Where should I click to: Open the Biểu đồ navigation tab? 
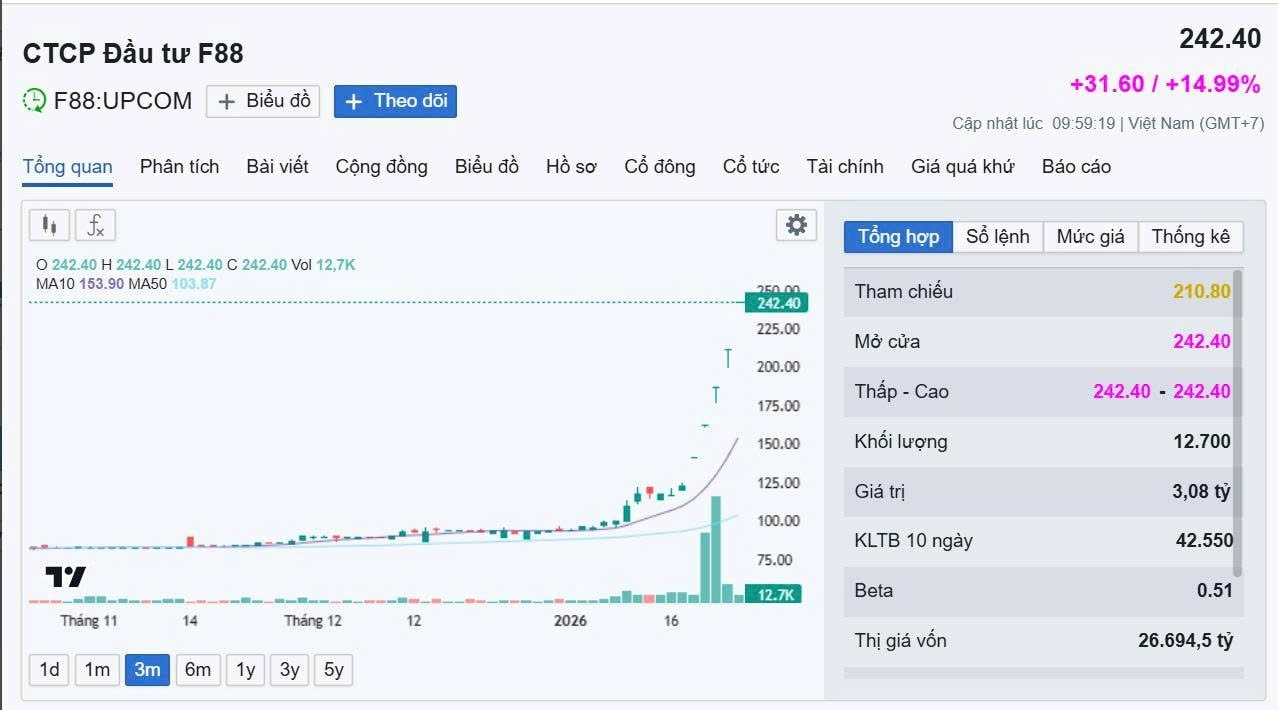pyautogui.click(x=487, y=167)
